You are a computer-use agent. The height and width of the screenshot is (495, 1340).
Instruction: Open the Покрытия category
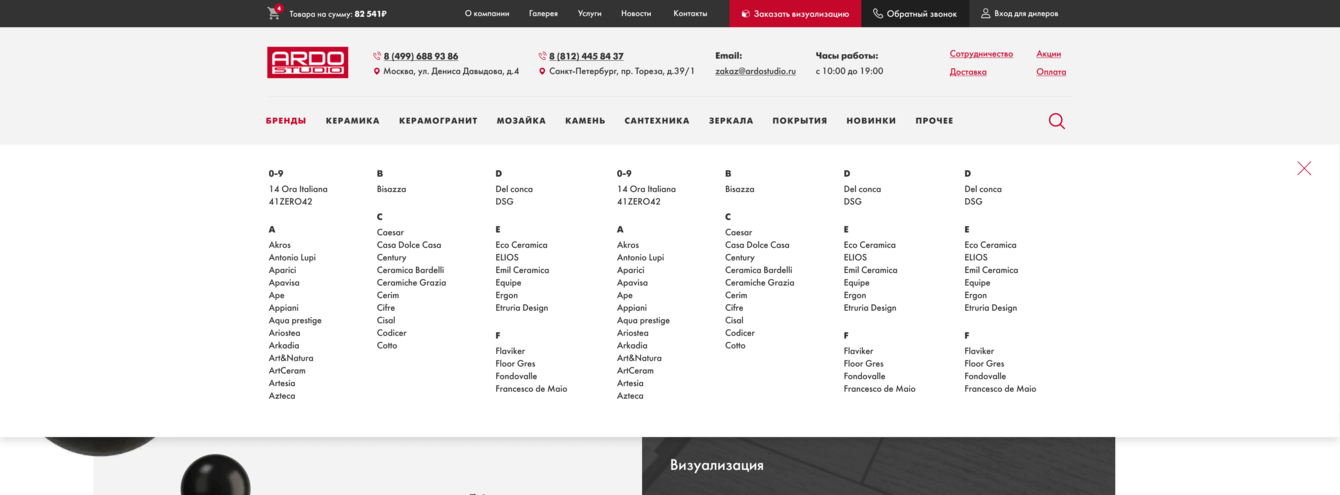click(800, 121)
